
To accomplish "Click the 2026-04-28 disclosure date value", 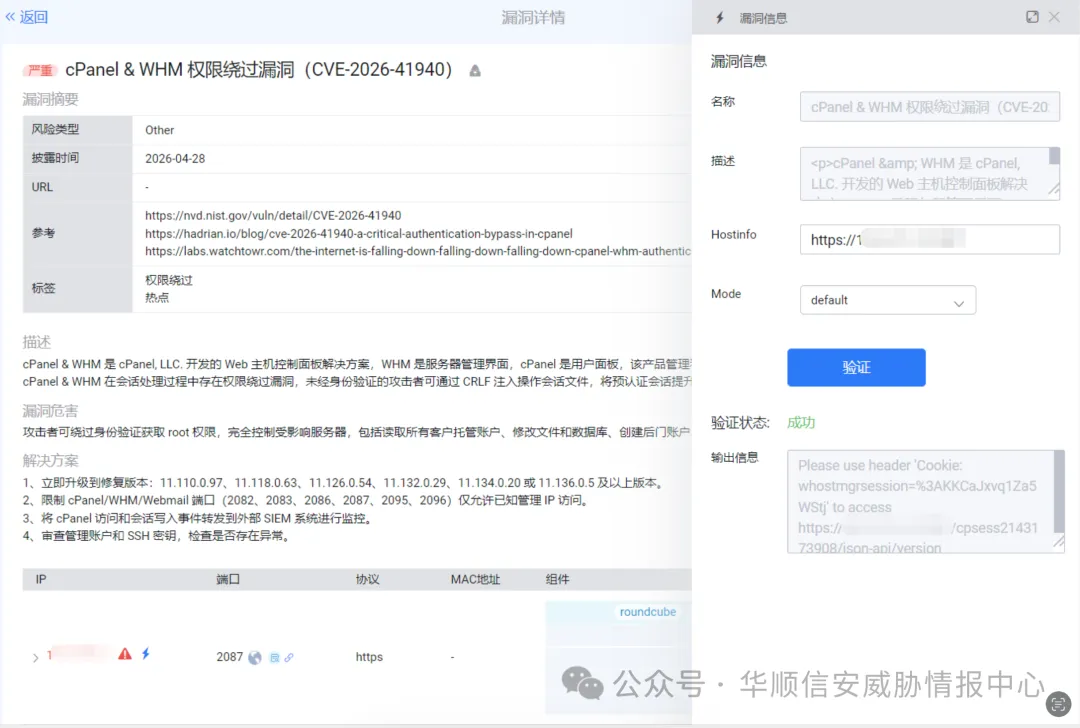I will [x=175, y=158].
